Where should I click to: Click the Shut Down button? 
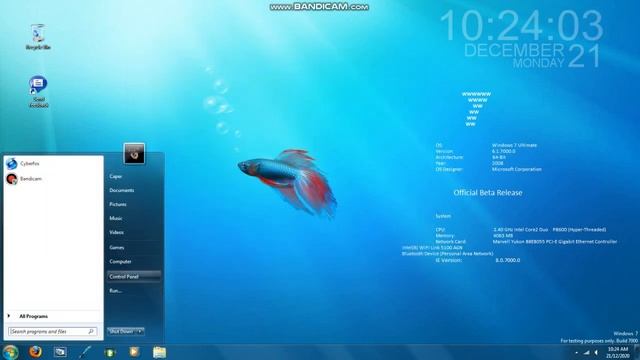click(x=121, y=331)
